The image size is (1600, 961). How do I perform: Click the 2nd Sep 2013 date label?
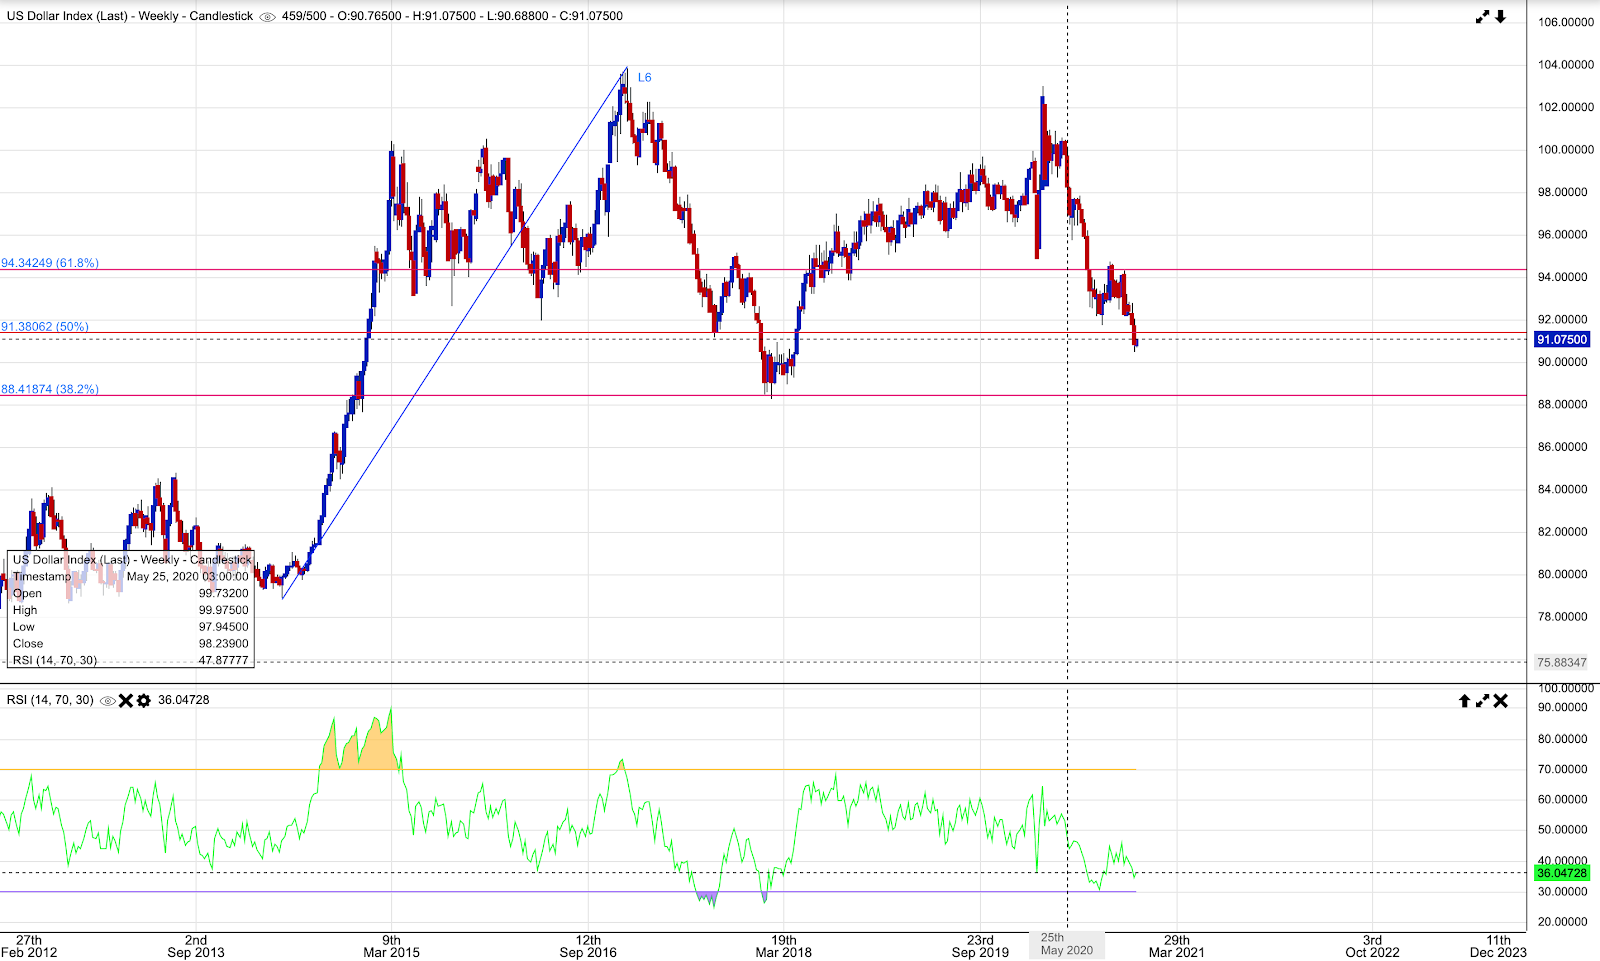(196, 946)
